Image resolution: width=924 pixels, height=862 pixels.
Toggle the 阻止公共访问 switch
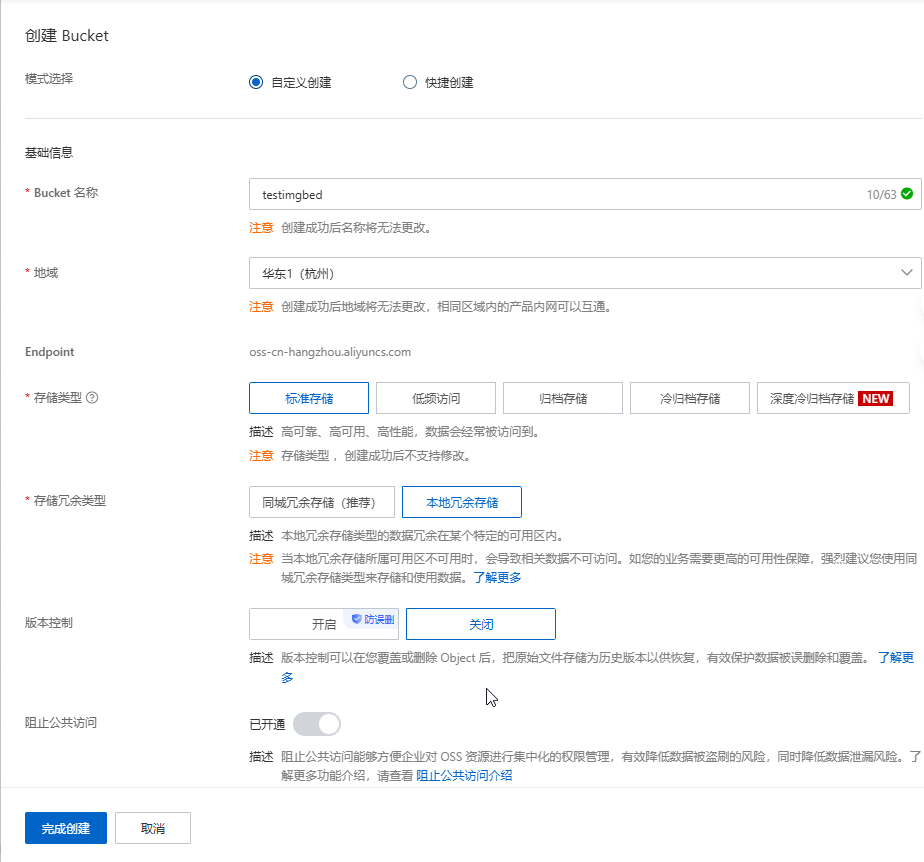click(316, 723)
